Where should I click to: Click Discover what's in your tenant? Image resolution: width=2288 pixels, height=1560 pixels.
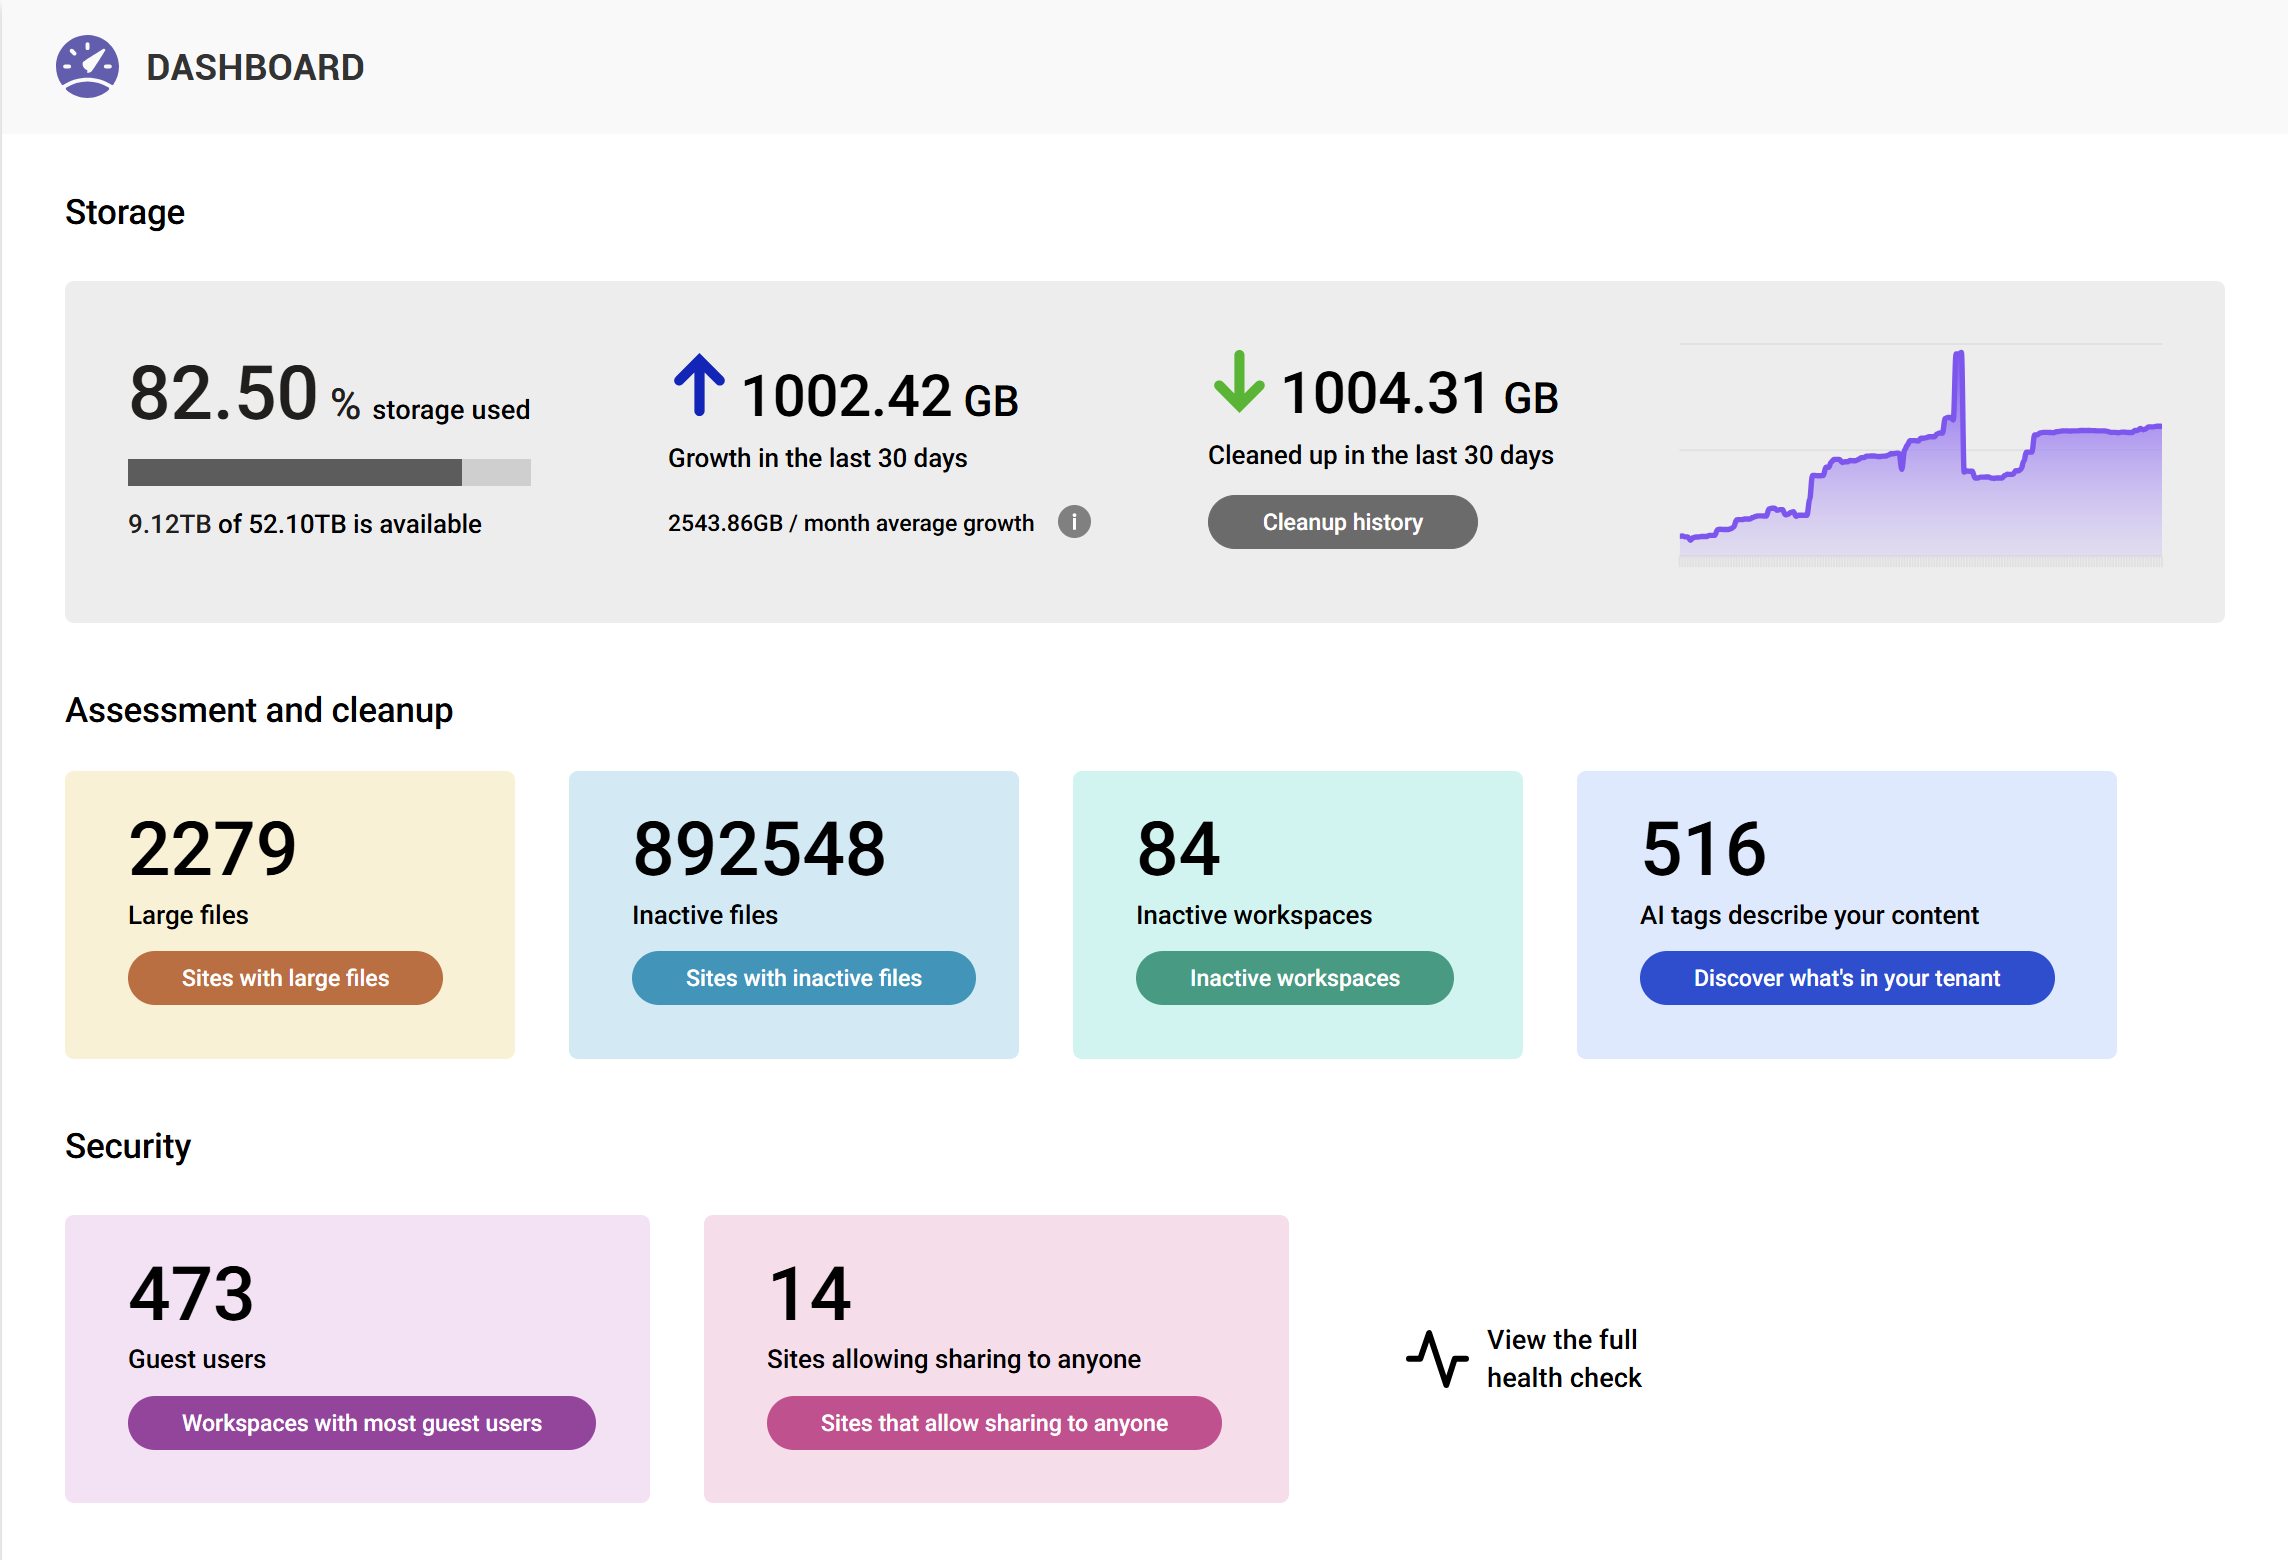tap(1846, 978)
